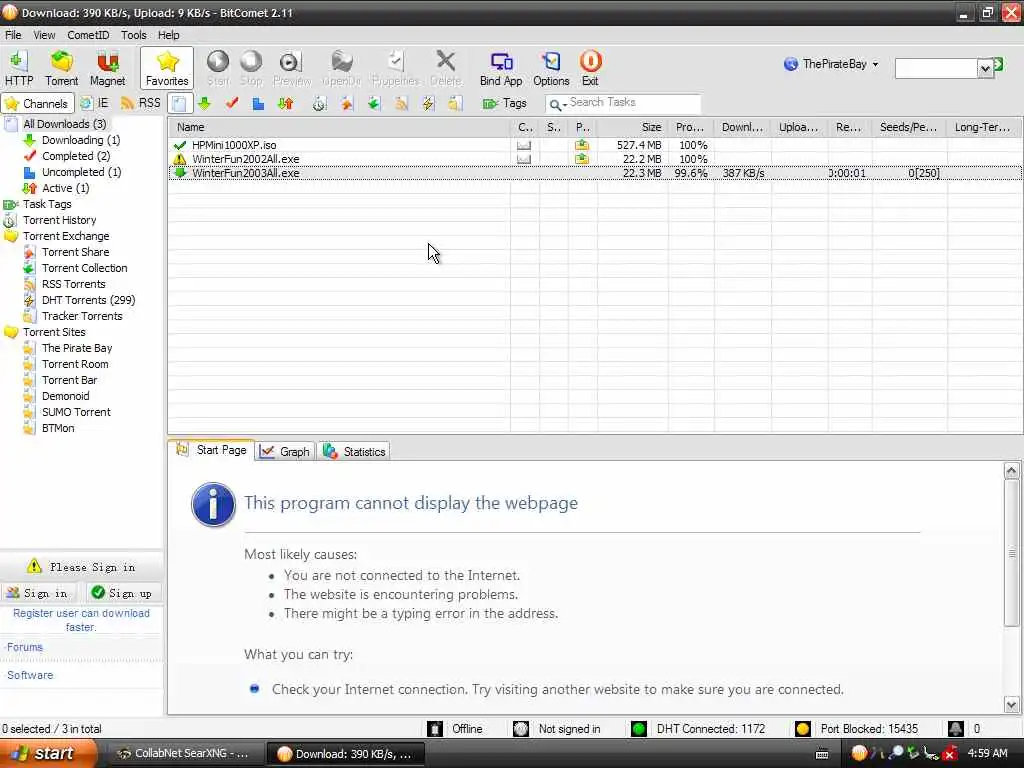Sort tasks by the Name column header
This screenshot has width=1024, height=768.
coord(339,127)
